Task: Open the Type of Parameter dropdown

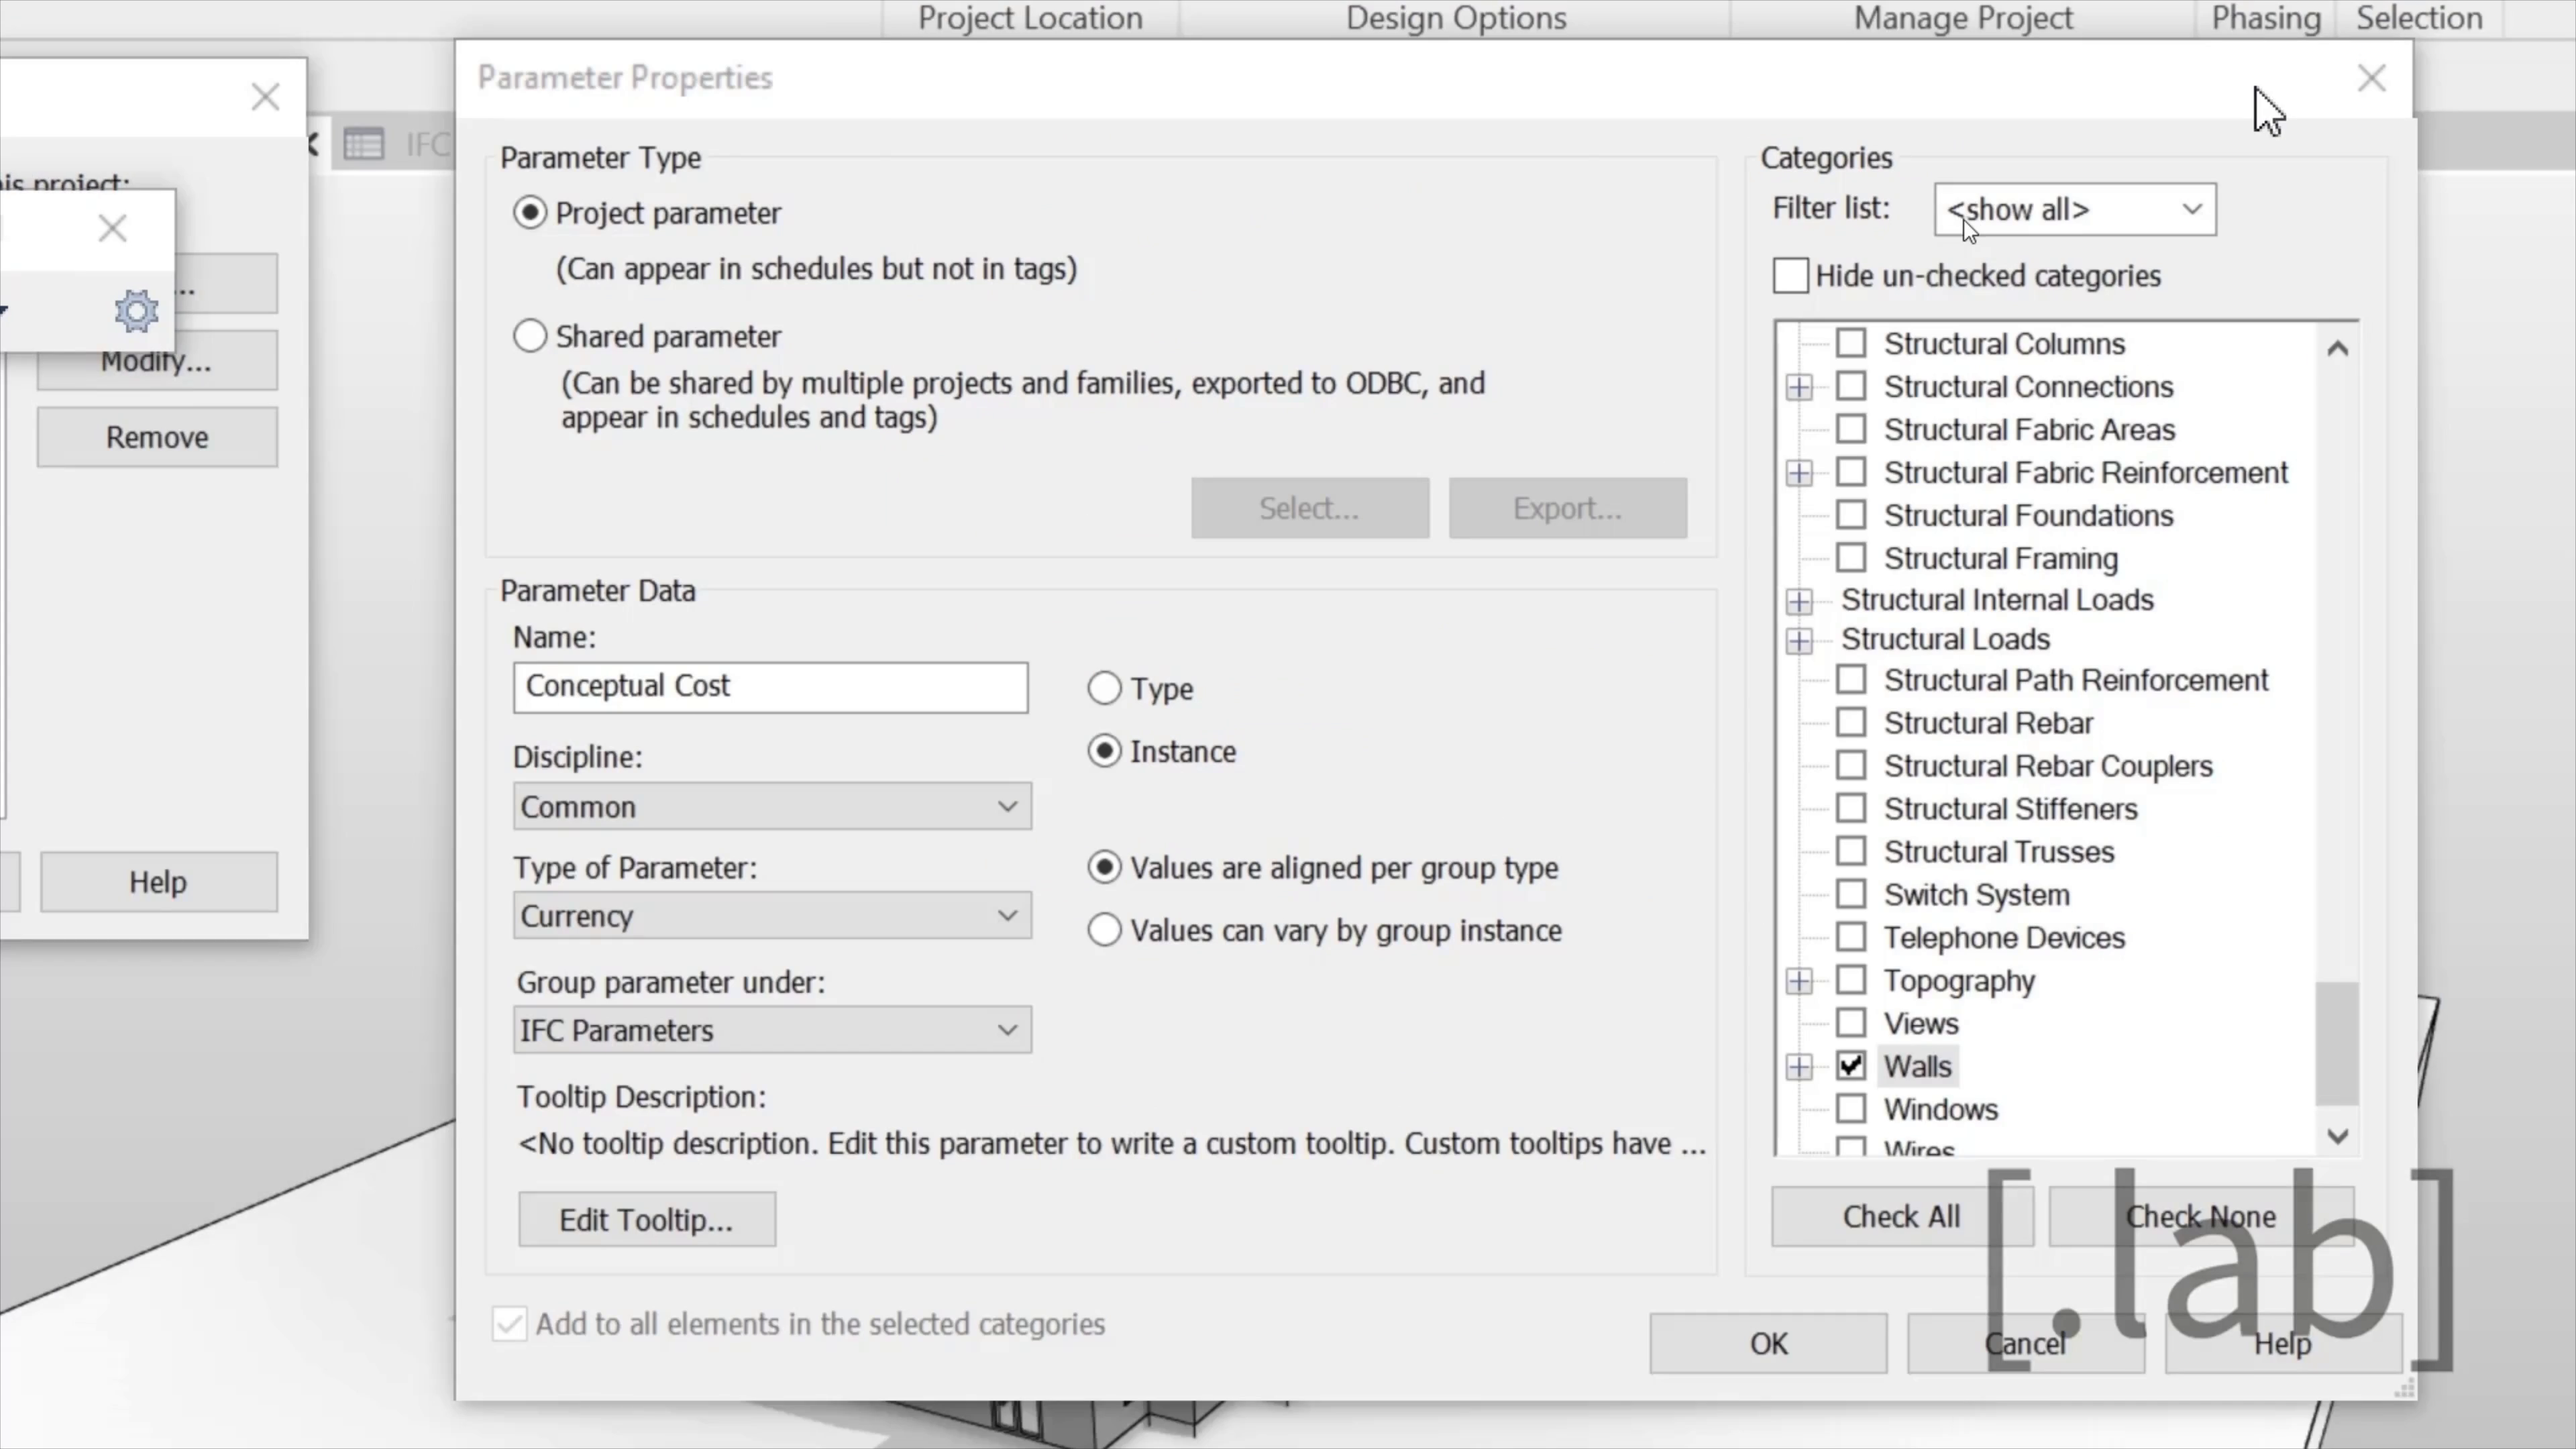Action: tap(771, 916)
